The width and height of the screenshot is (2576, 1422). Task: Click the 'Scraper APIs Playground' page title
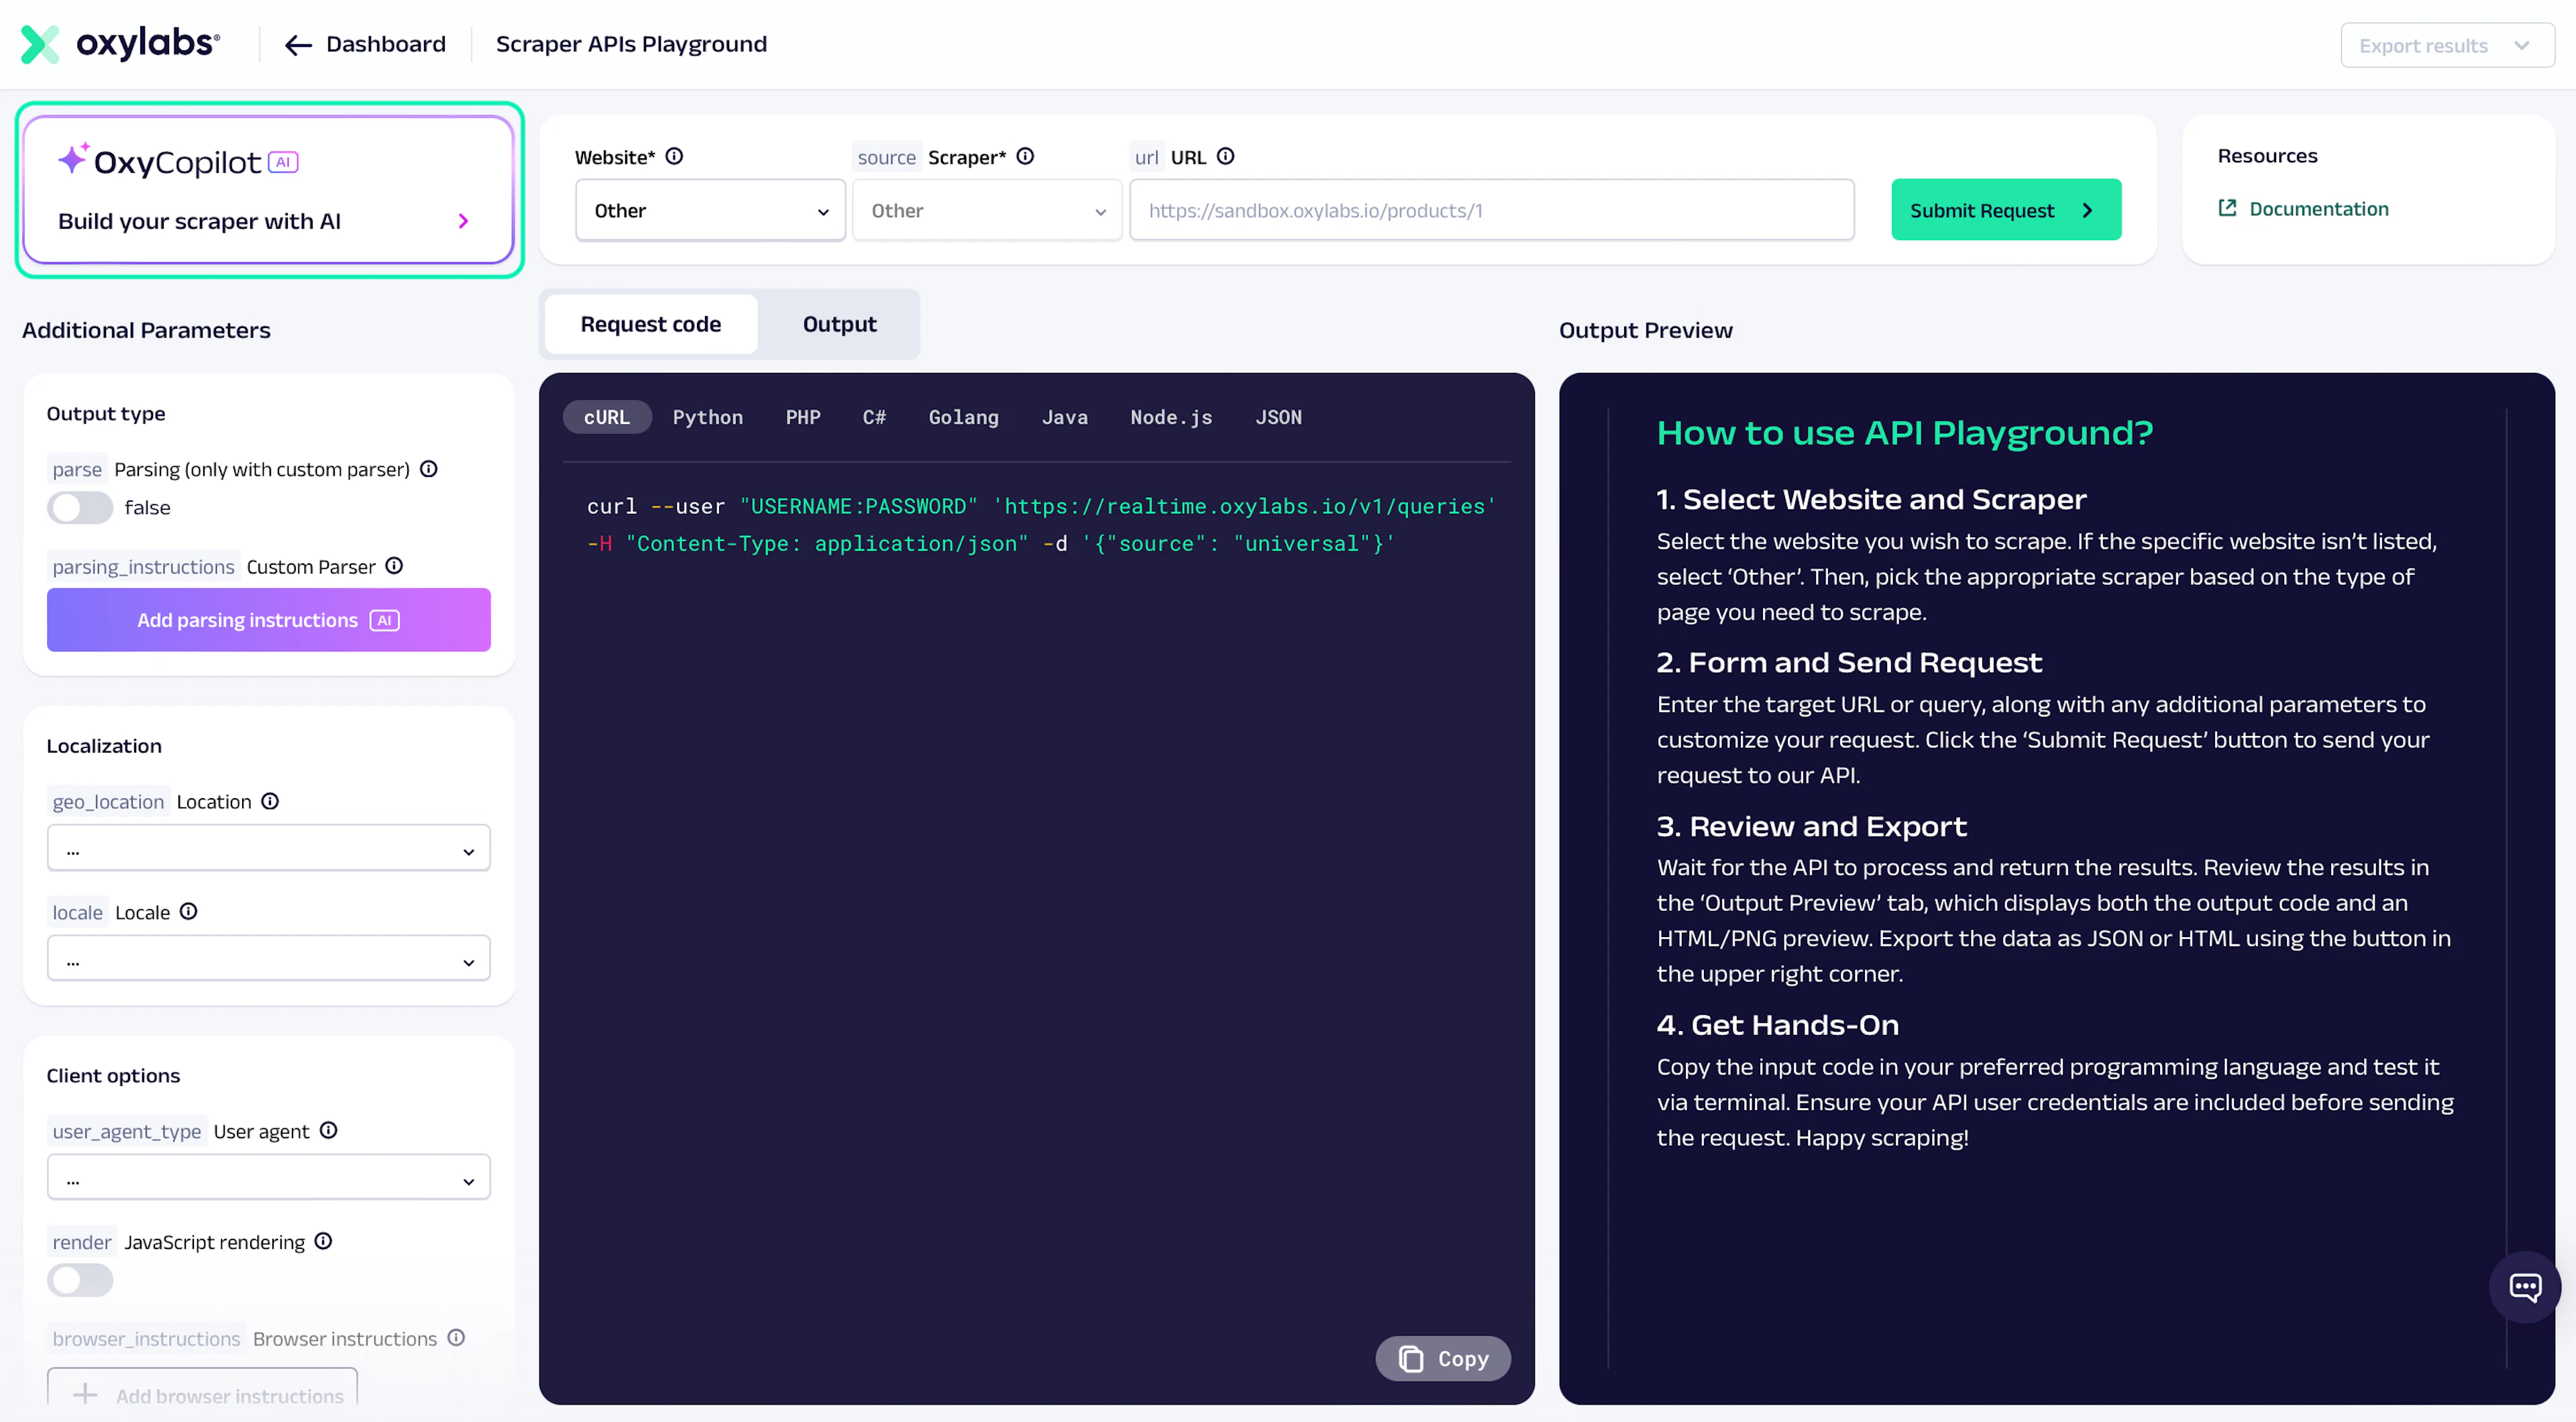pos(631,44)
